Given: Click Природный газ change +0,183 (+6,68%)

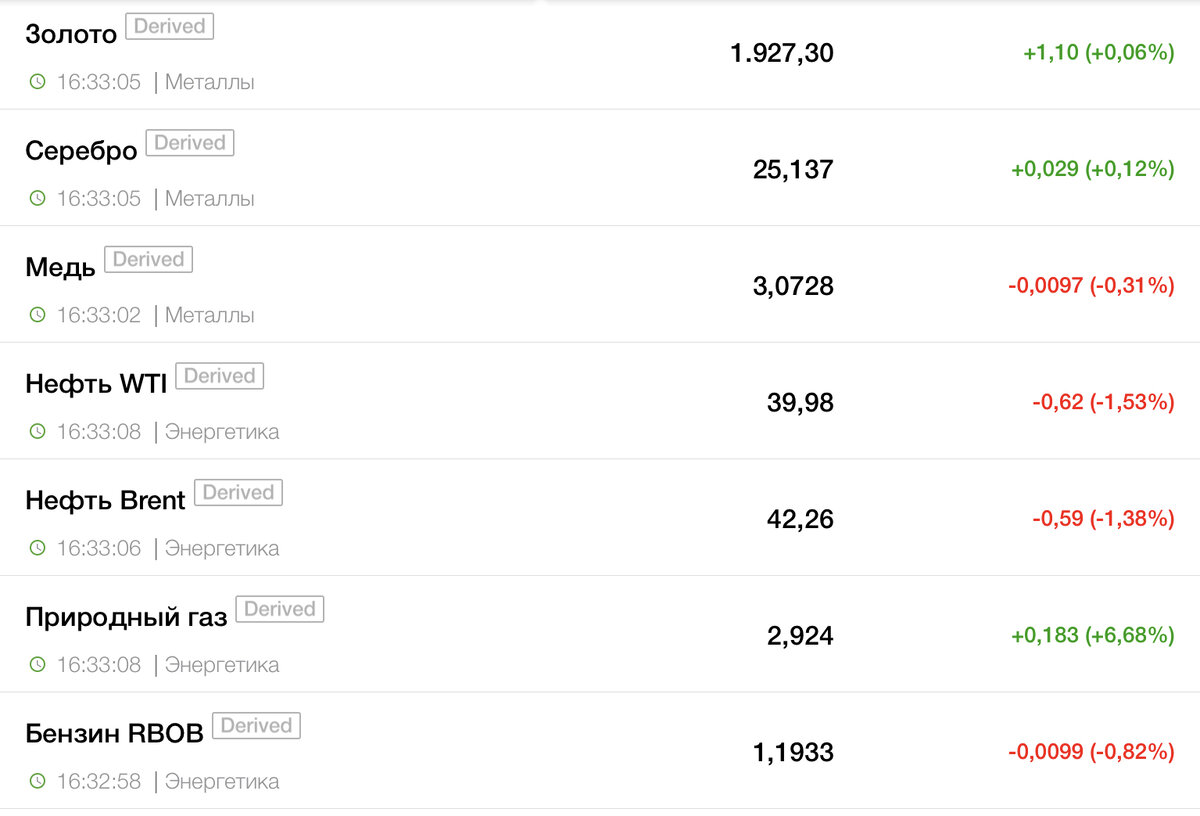Looking at the screenshot, I should (1093, 636).
